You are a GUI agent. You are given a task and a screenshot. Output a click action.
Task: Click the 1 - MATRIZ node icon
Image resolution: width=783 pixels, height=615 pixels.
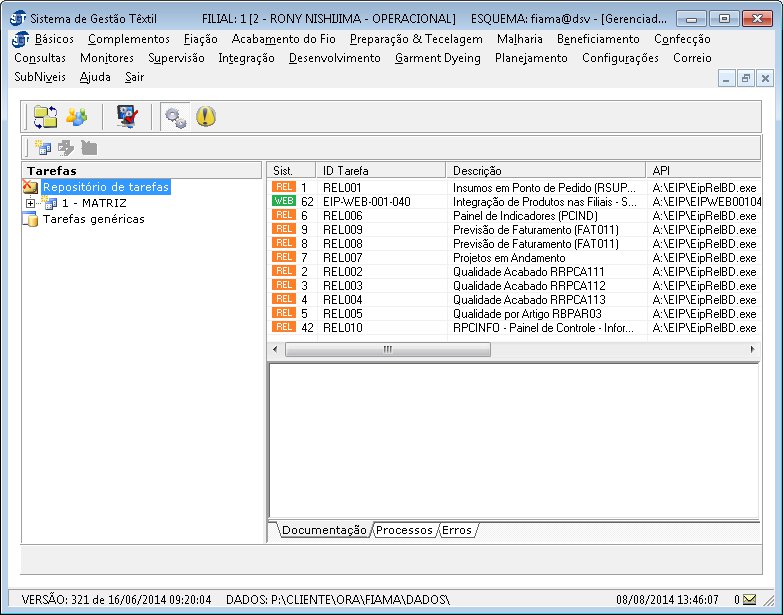coord(49,203)
